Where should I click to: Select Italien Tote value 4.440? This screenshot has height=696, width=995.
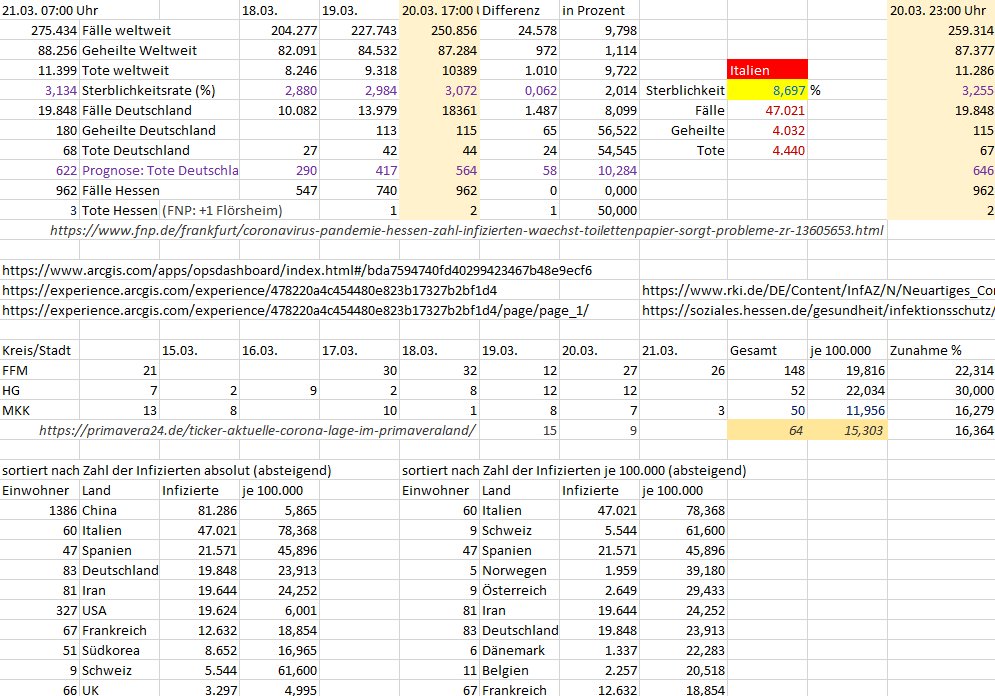(767, 150)
